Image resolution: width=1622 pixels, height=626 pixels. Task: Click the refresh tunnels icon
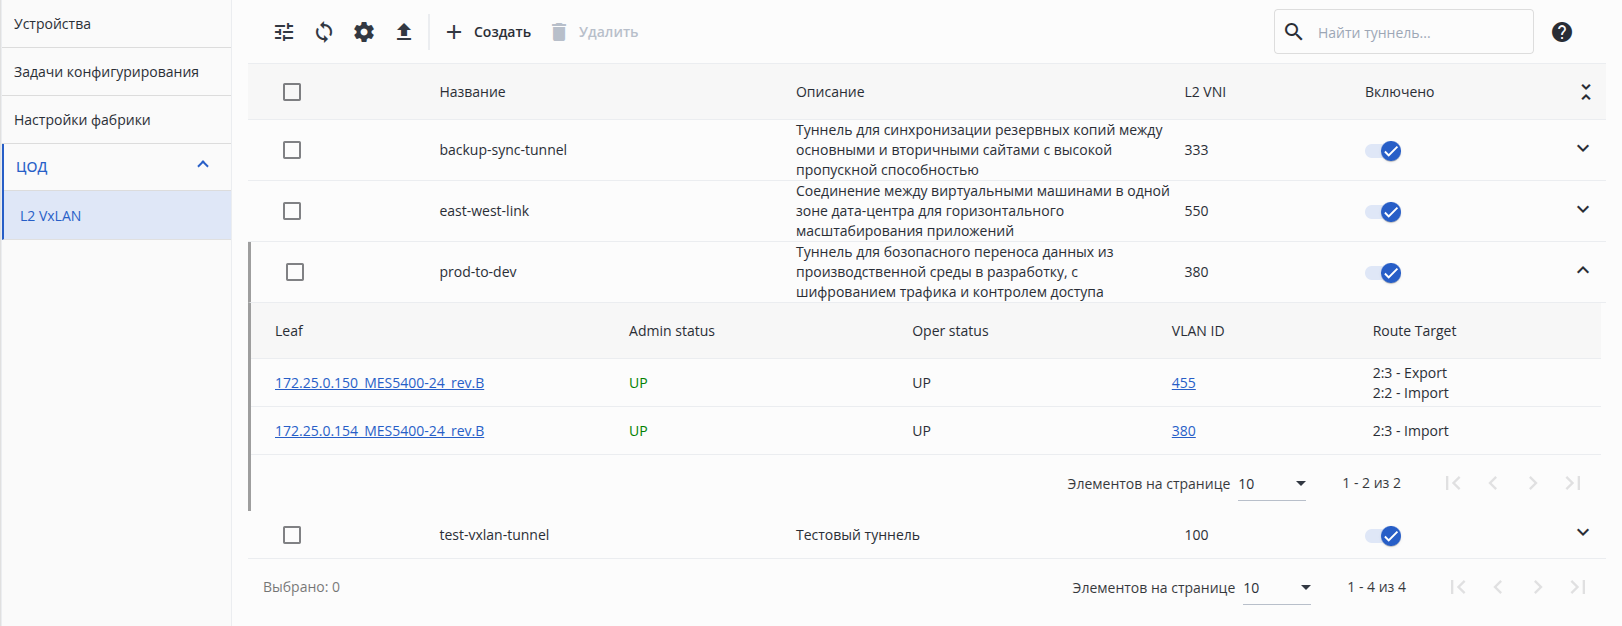coord(324,32)
